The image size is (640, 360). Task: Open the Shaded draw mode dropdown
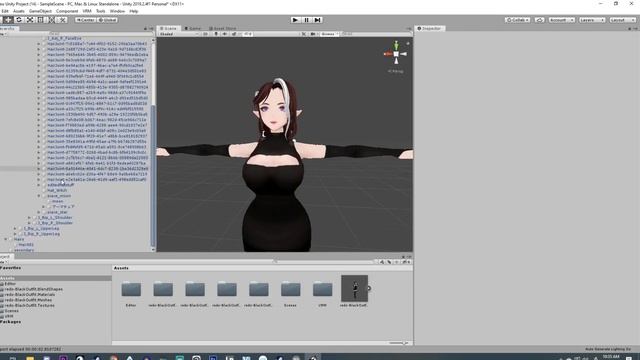[178, 34]
